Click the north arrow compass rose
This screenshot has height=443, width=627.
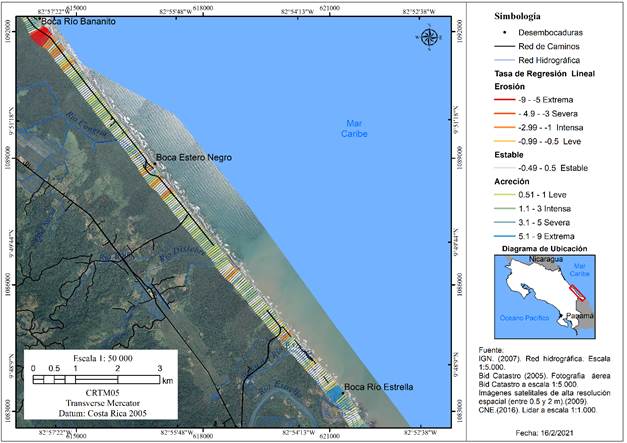point(430,37)
